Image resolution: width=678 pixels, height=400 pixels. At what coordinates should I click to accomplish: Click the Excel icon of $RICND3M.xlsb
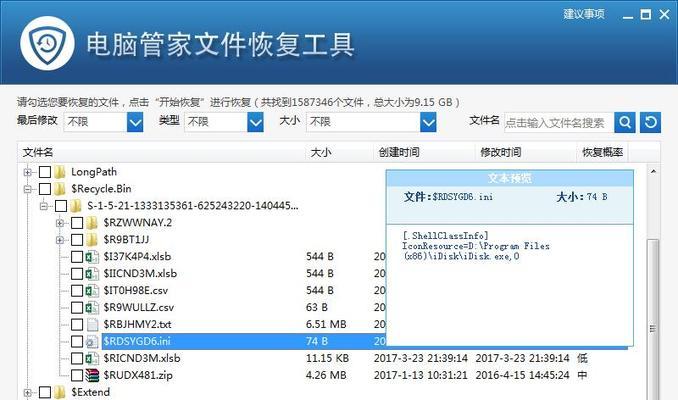(x=92, y=358)
